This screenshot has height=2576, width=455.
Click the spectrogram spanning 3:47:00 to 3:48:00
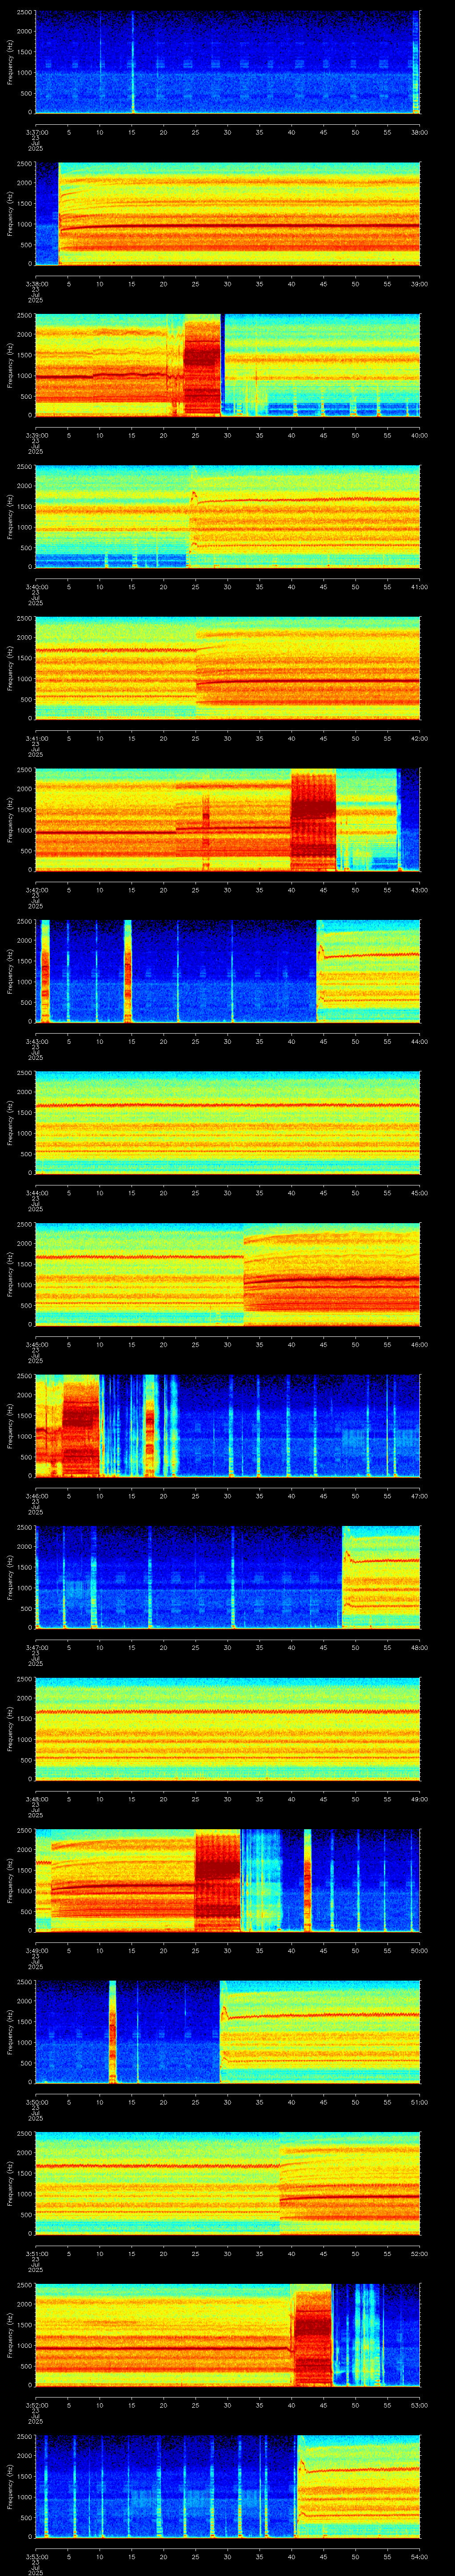tap(227, 1577)
